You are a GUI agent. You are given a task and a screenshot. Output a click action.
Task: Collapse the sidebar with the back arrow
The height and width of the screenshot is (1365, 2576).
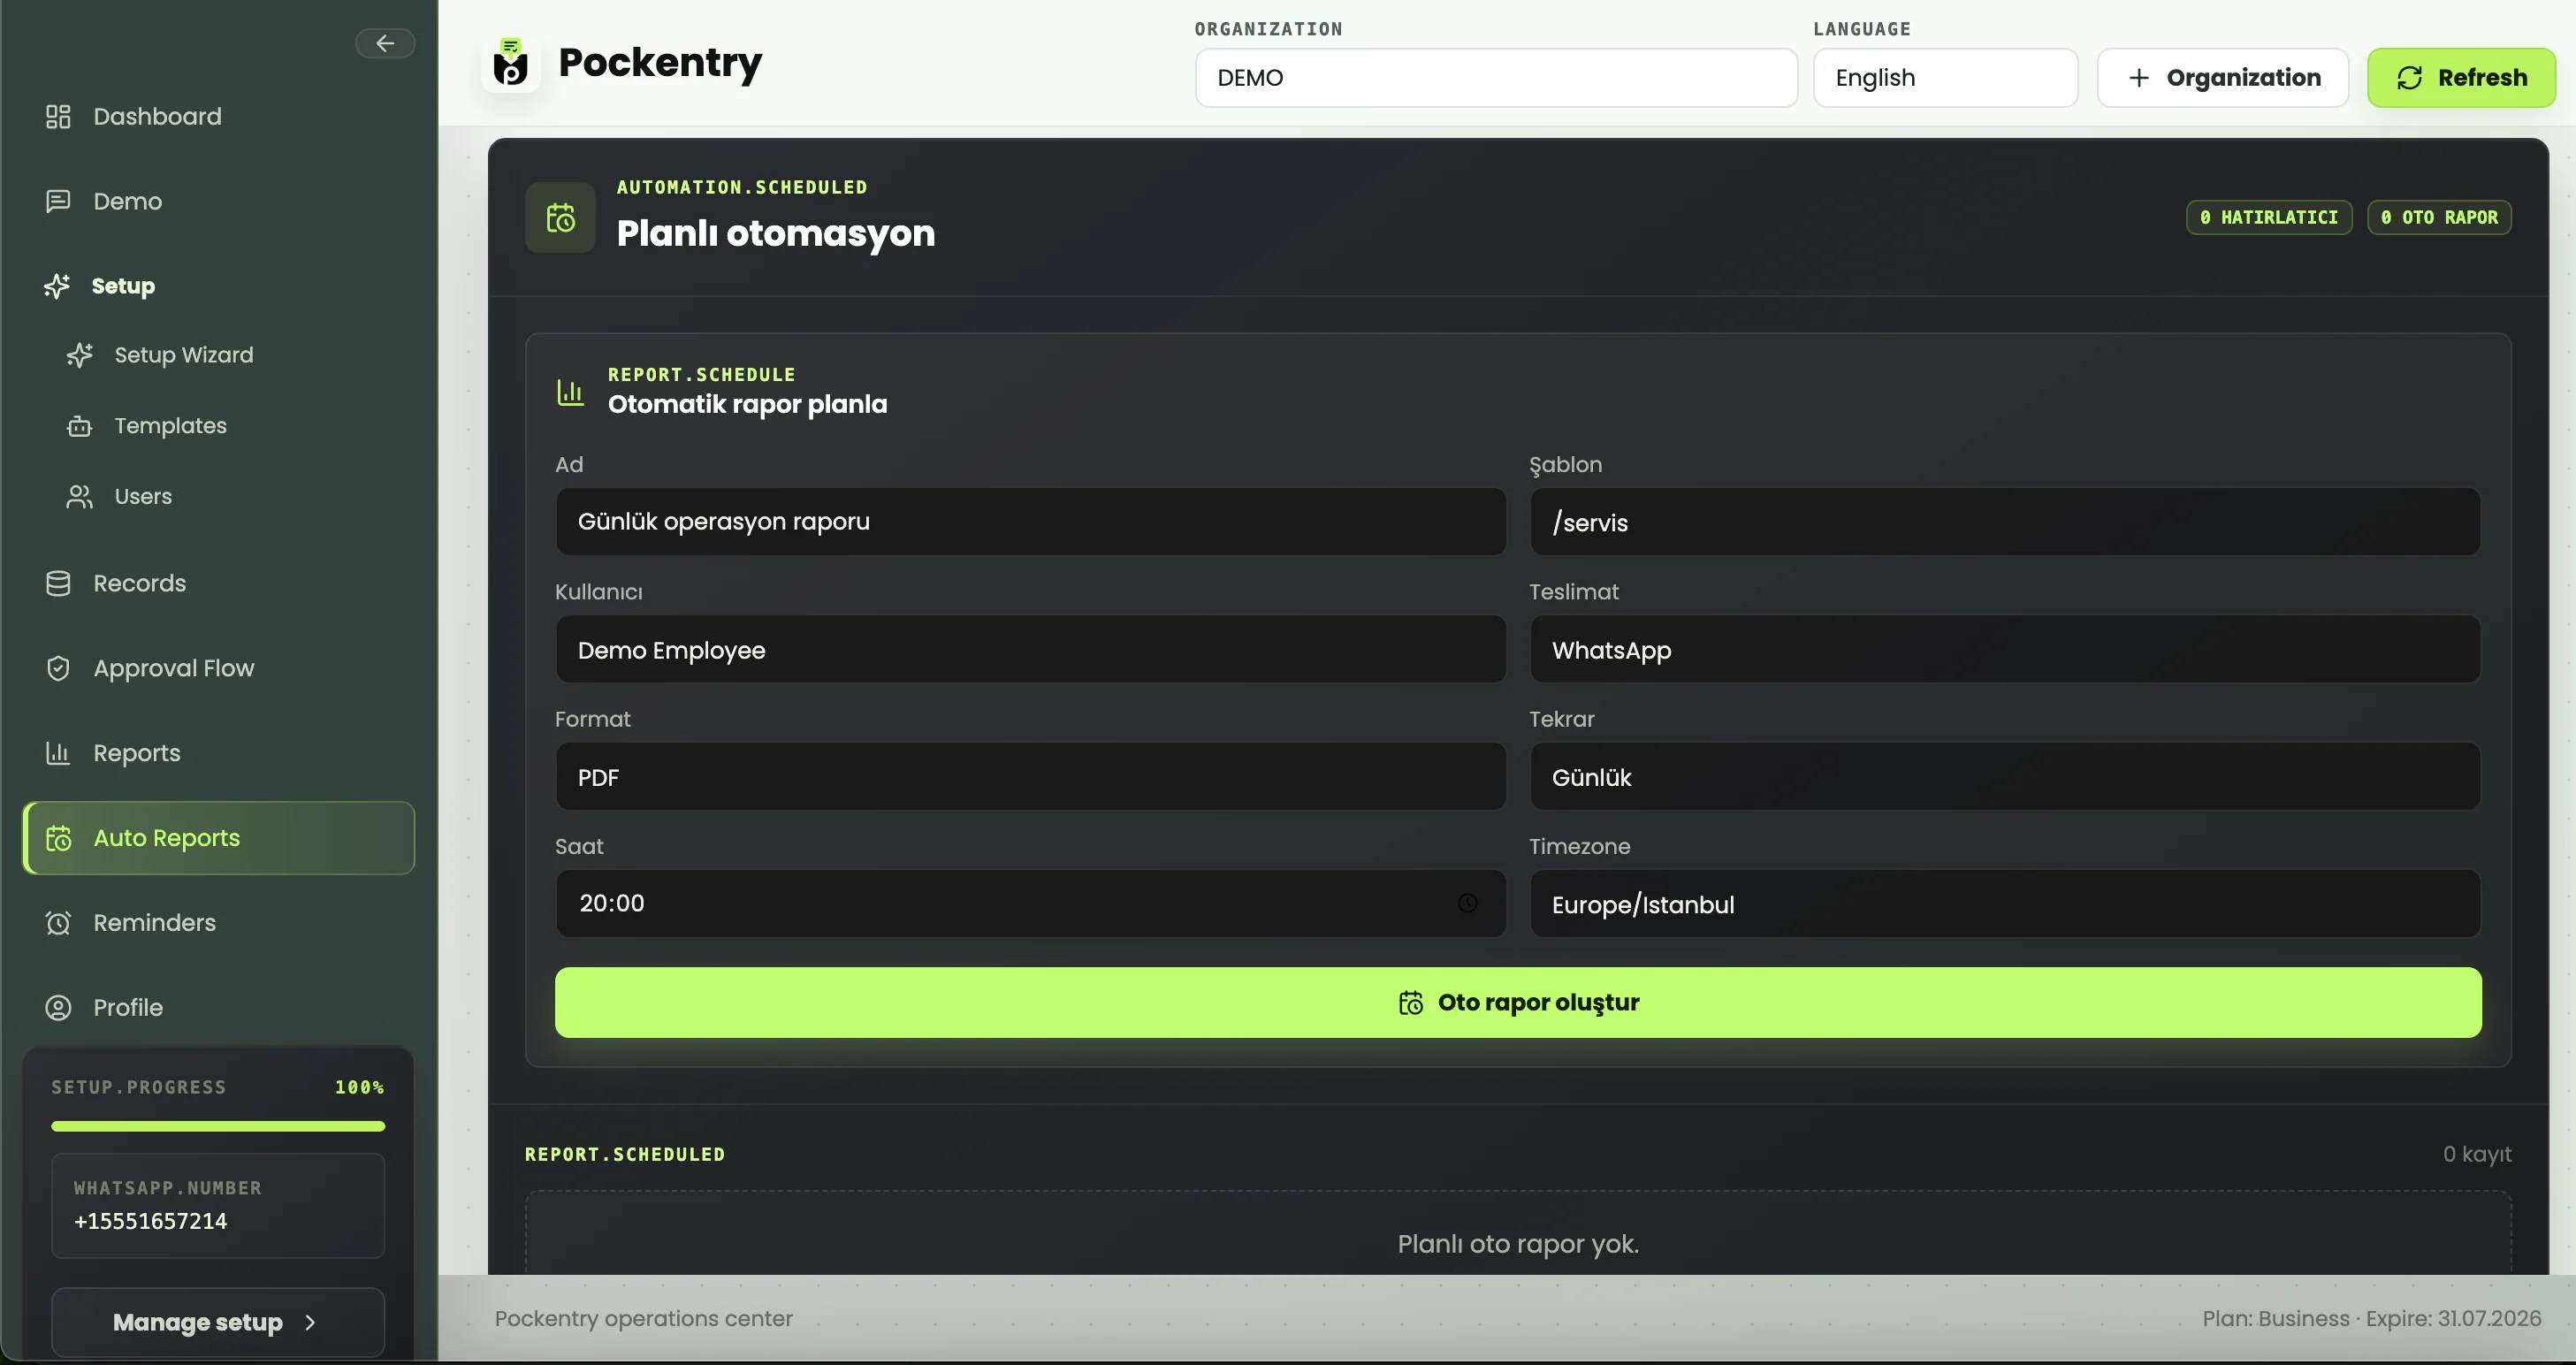(385, 43)
